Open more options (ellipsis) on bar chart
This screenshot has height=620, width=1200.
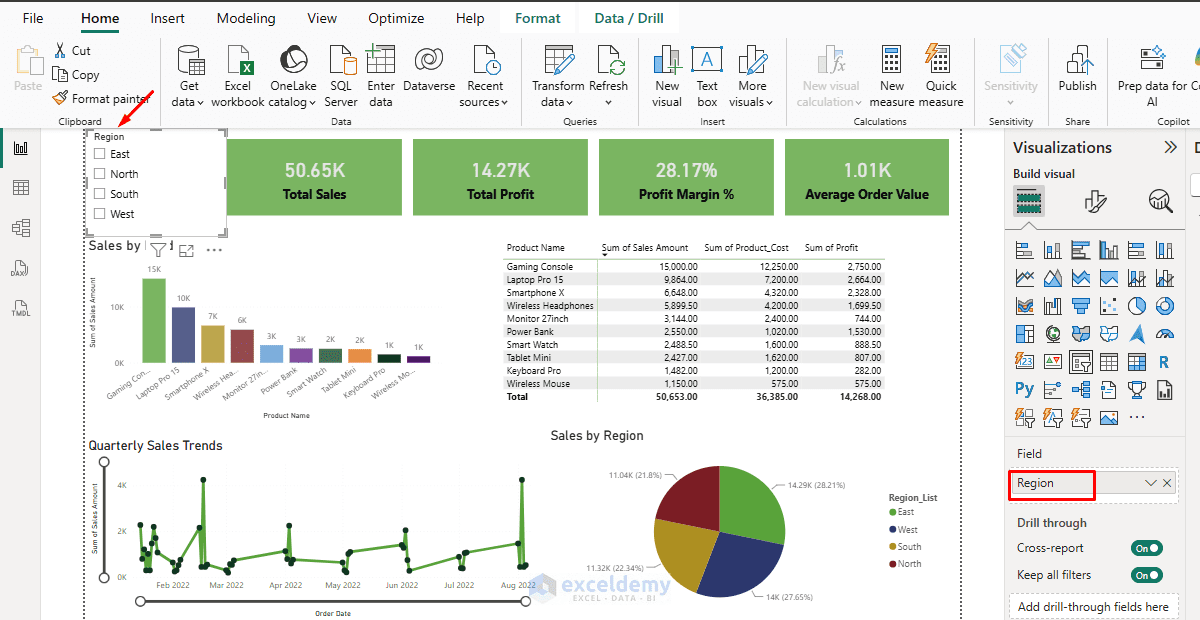point(213,250)
